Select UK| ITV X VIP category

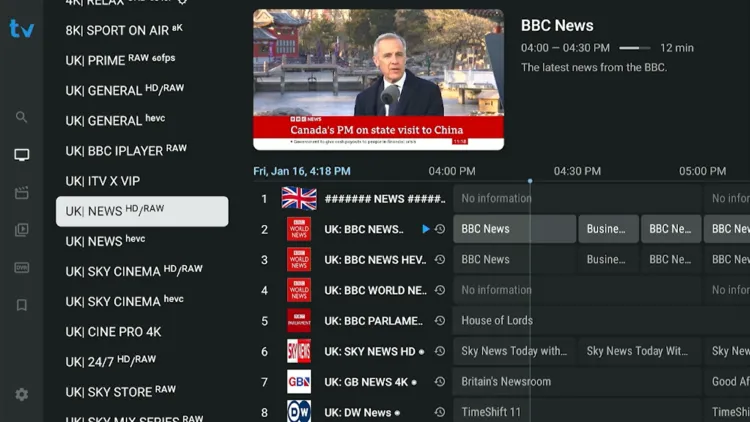tap(142, 181)
